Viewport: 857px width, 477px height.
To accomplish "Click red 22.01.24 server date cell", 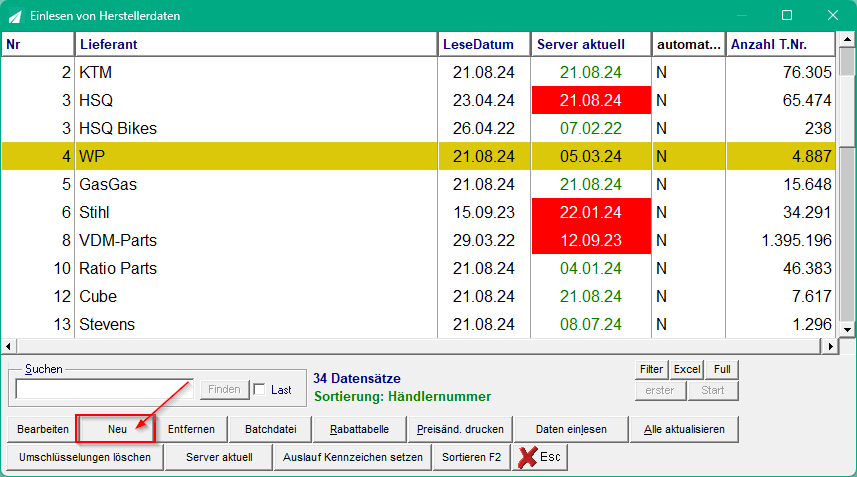I will [591, 213].
